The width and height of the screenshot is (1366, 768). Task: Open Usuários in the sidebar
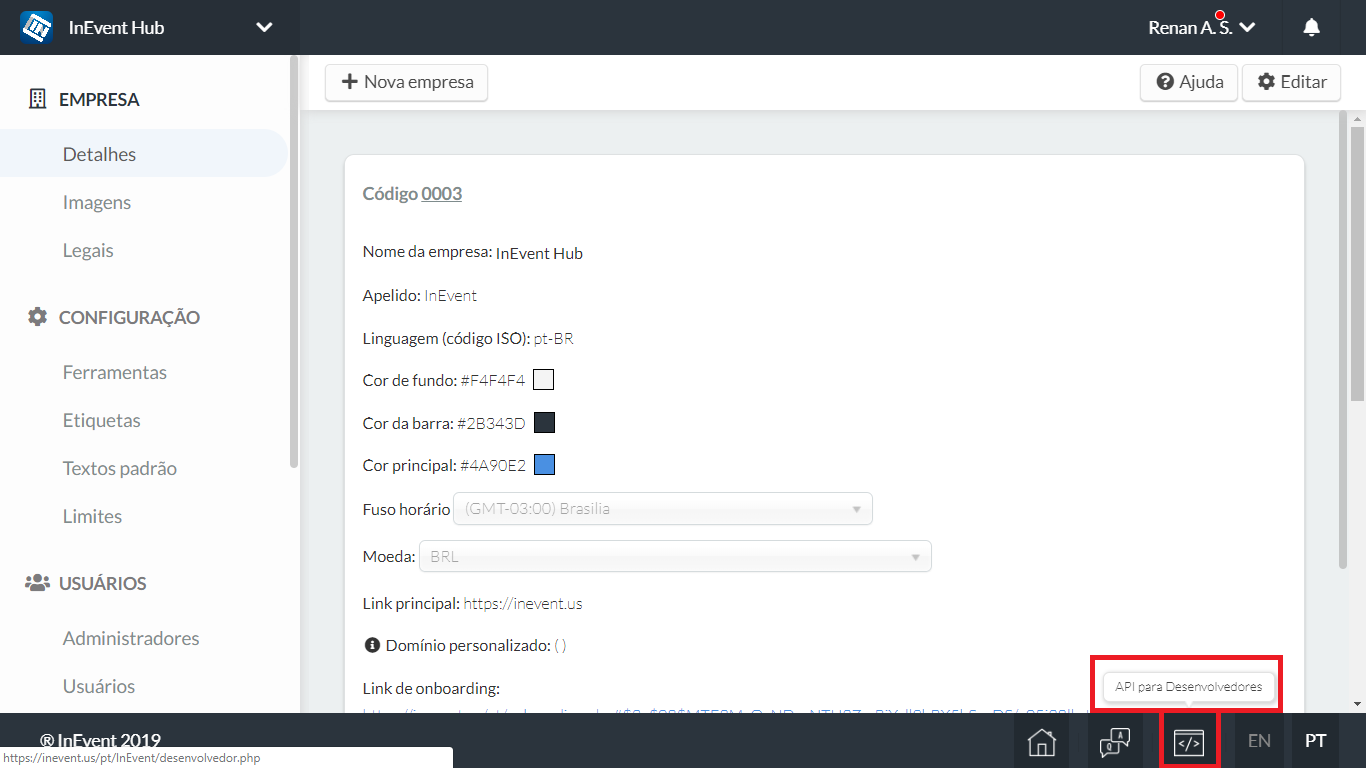99,686
